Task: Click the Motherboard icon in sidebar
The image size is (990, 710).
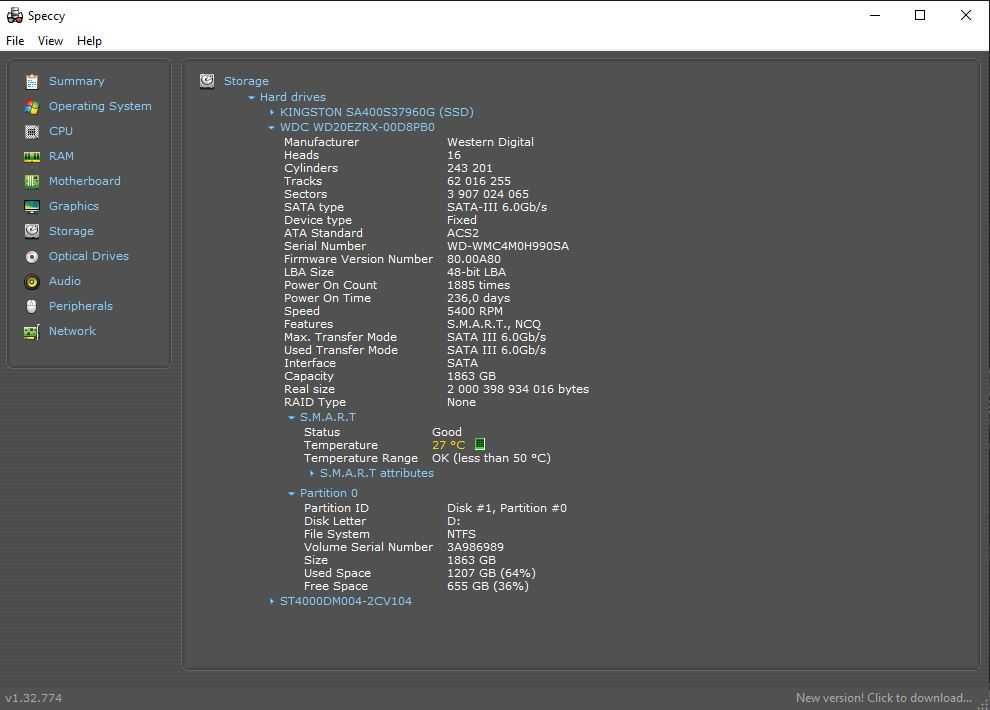Action: (x=32, y=182)
